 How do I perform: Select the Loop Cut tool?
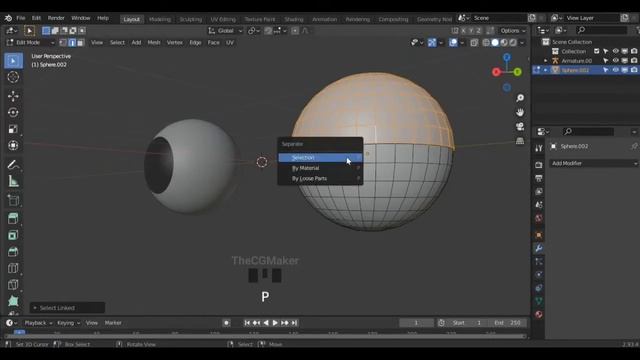tap(13, 268)
